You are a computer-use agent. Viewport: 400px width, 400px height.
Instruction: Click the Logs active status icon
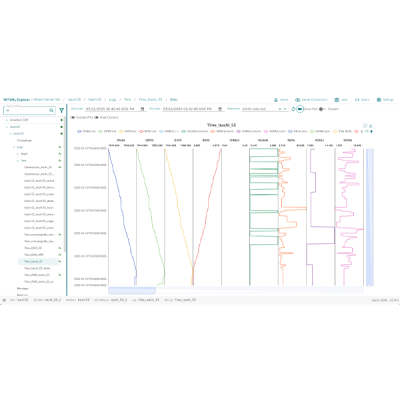[x=60, y=147]
